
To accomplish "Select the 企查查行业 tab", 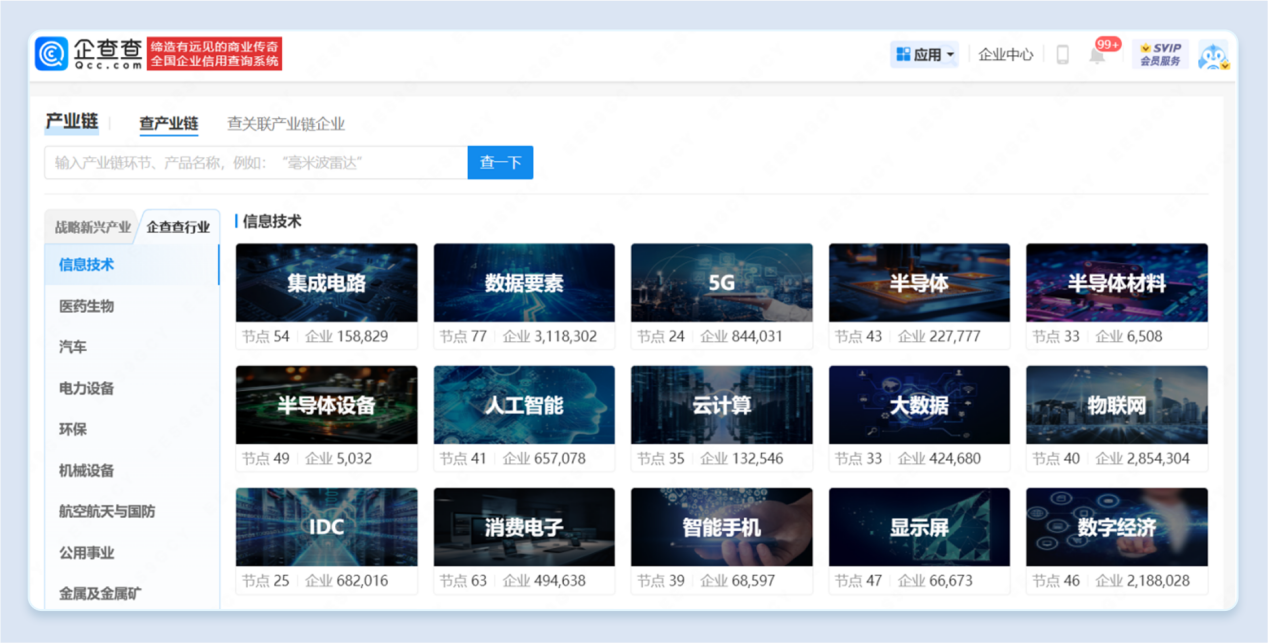I will (x=178, y=227).
